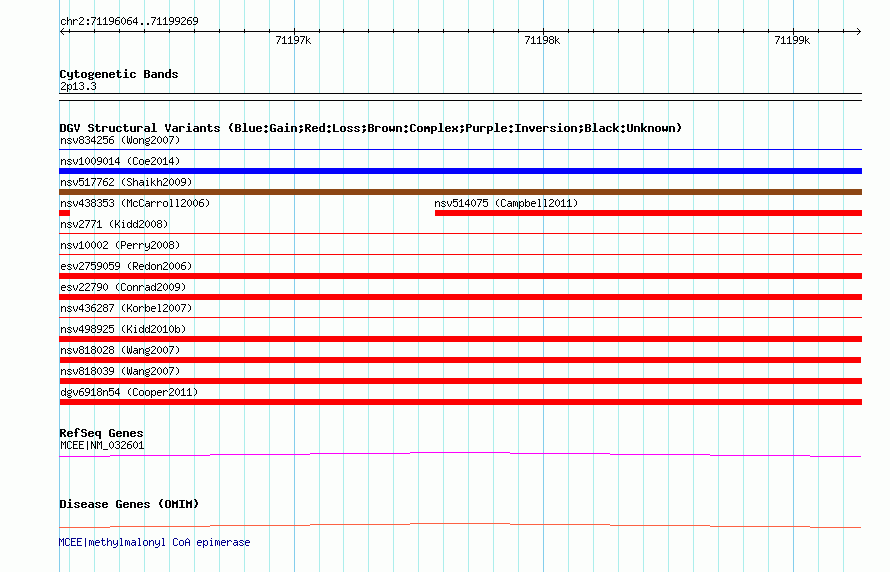Screen dimensions: 890x572
Task: Click the nsv1009014 (Coe2014) label
Action: pyautogui.click(x=120, y=161)
